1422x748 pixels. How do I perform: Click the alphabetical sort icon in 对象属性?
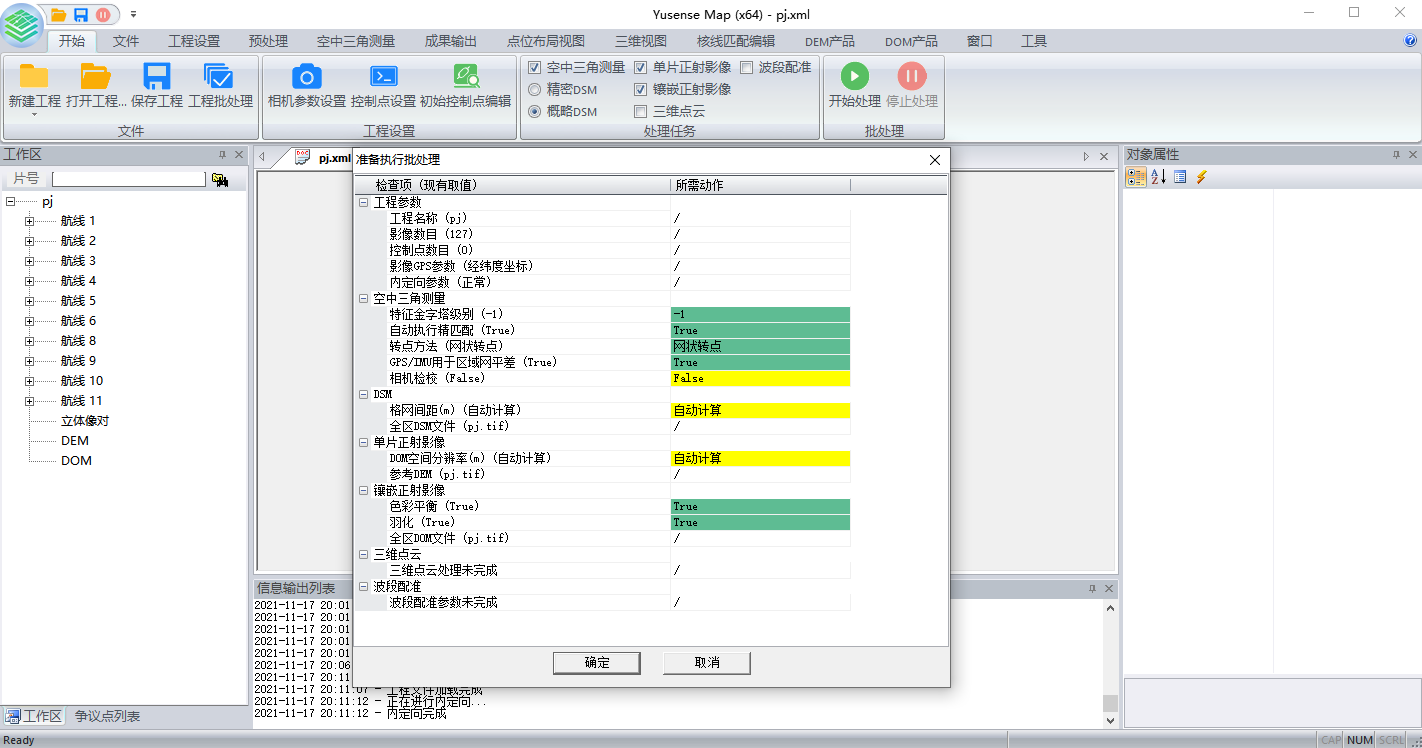tap(1158, 177)
